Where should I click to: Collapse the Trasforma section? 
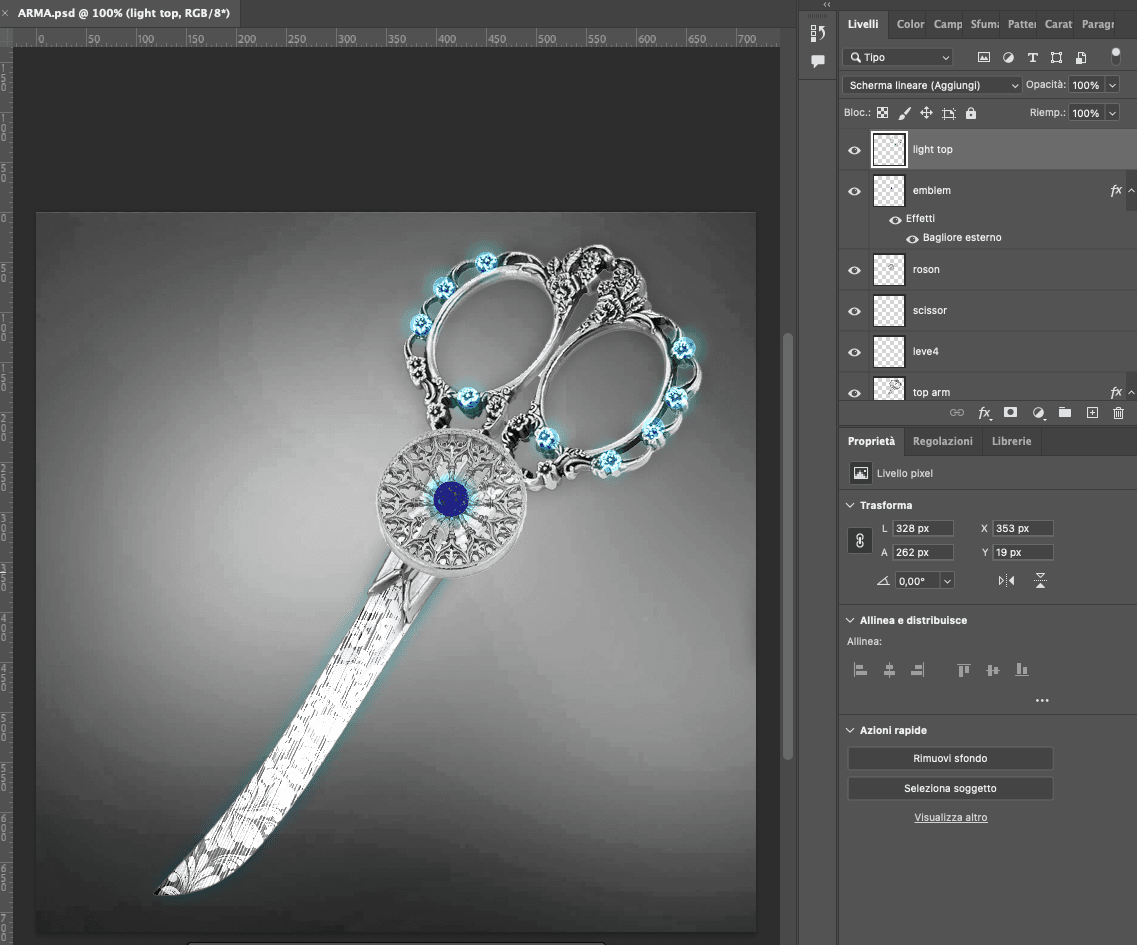click(850, 505)
